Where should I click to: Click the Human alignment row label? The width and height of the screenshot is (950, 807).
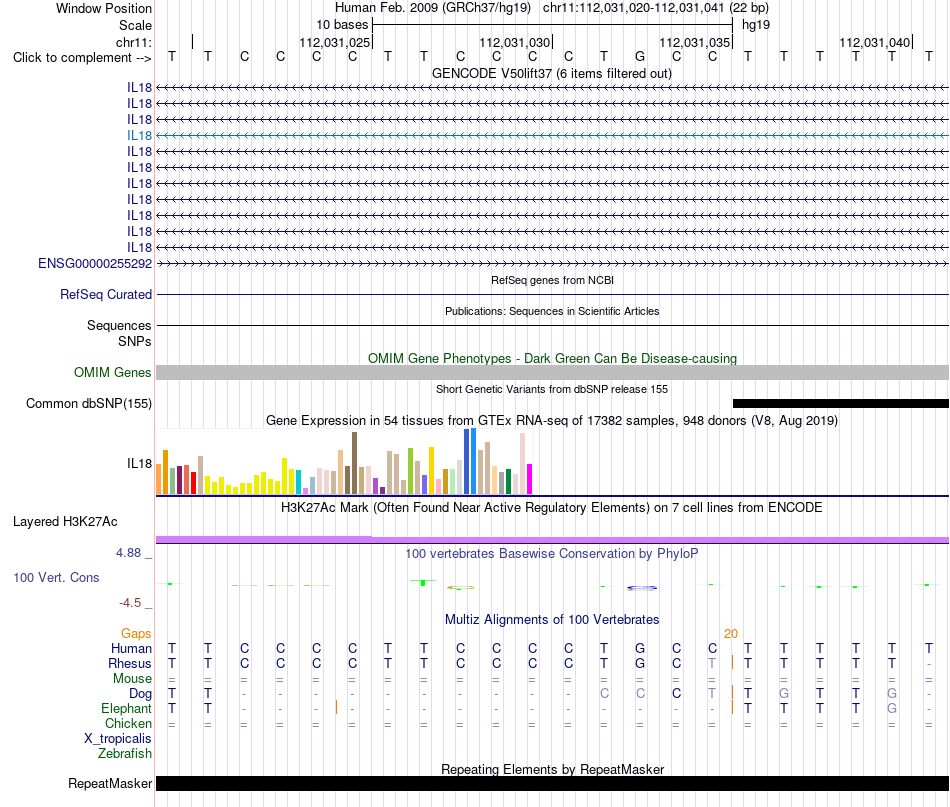pos(131,648)
